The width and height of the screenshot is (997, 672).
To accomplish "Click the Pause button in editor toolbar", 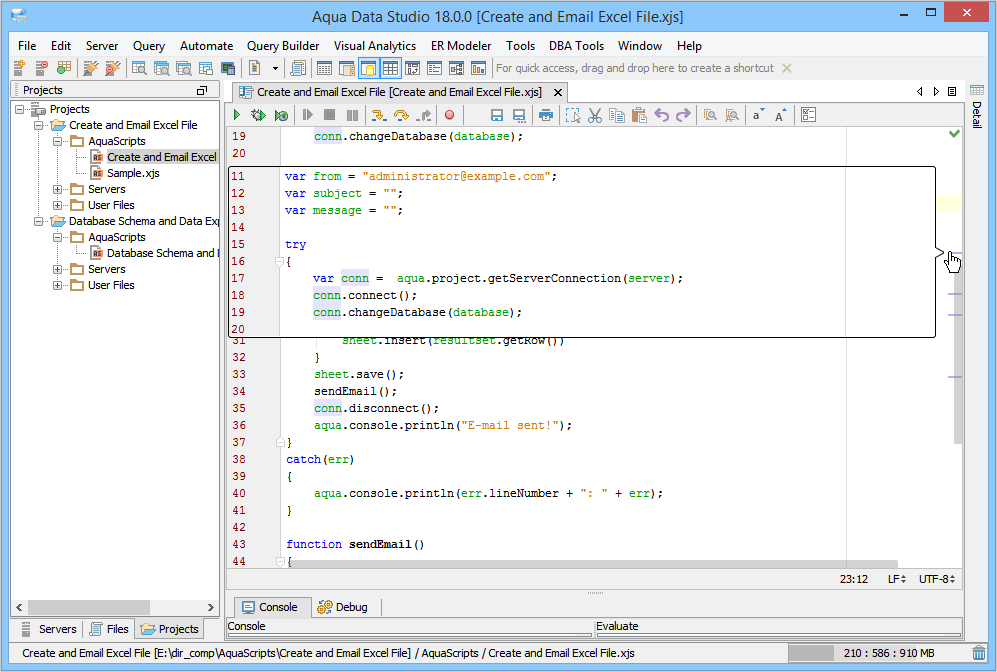I will tap(352, 115).
